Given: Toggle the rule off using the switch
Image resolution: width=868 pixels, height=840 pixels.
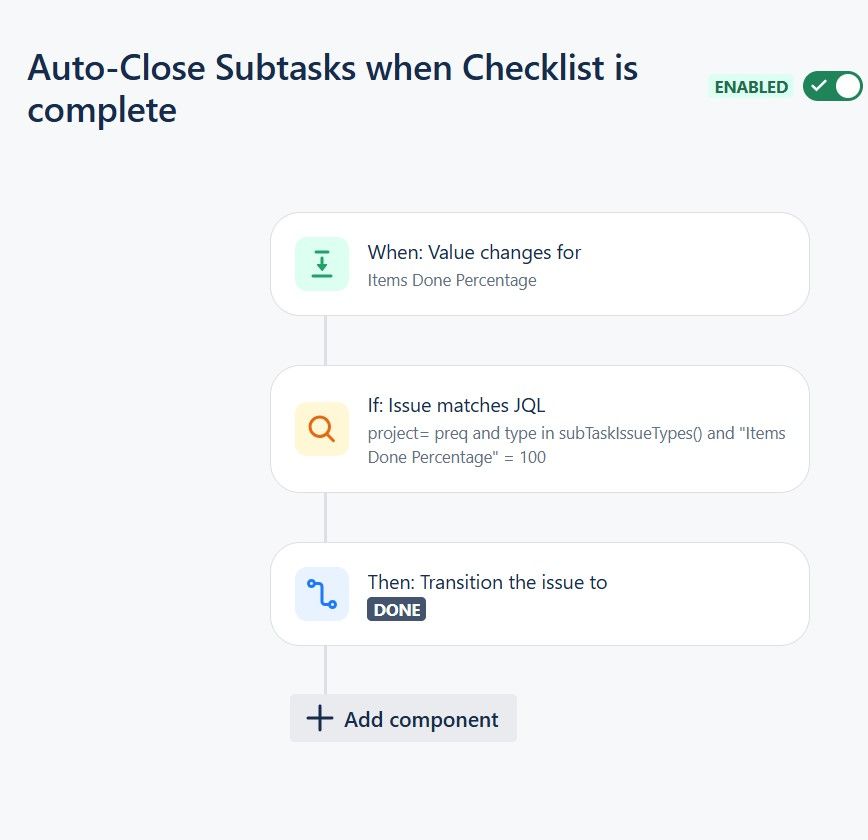Looking at the screenshot, I should pos(832,86).
